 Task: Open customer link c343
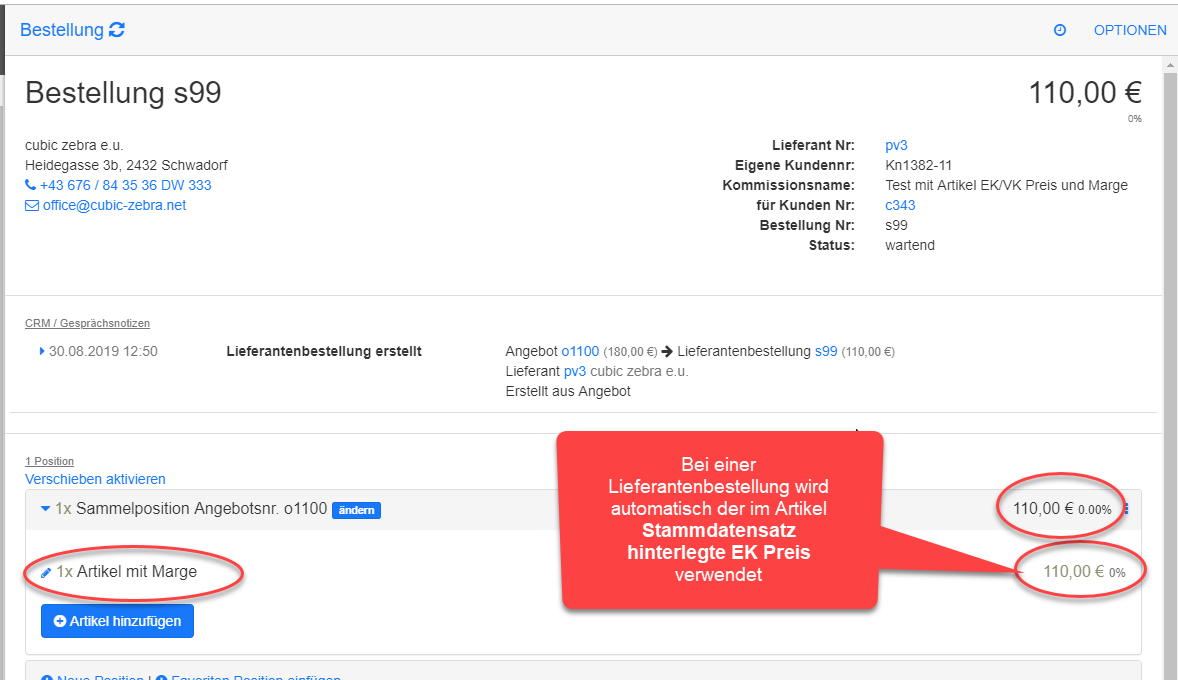click(900, 205)
